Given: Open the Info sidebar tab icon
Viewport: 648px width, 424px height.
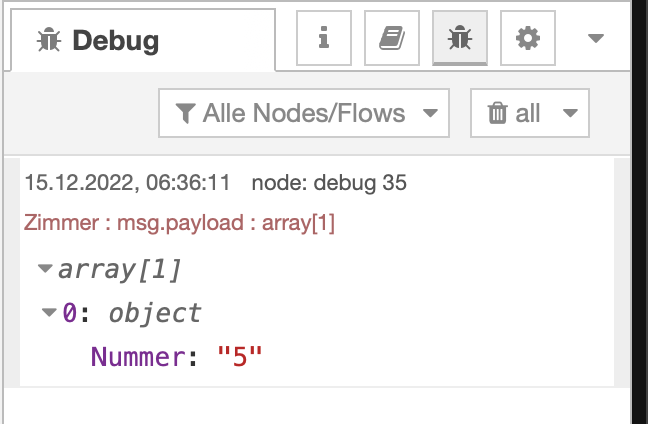Looking at the screenshot, I should click(324, 39).
